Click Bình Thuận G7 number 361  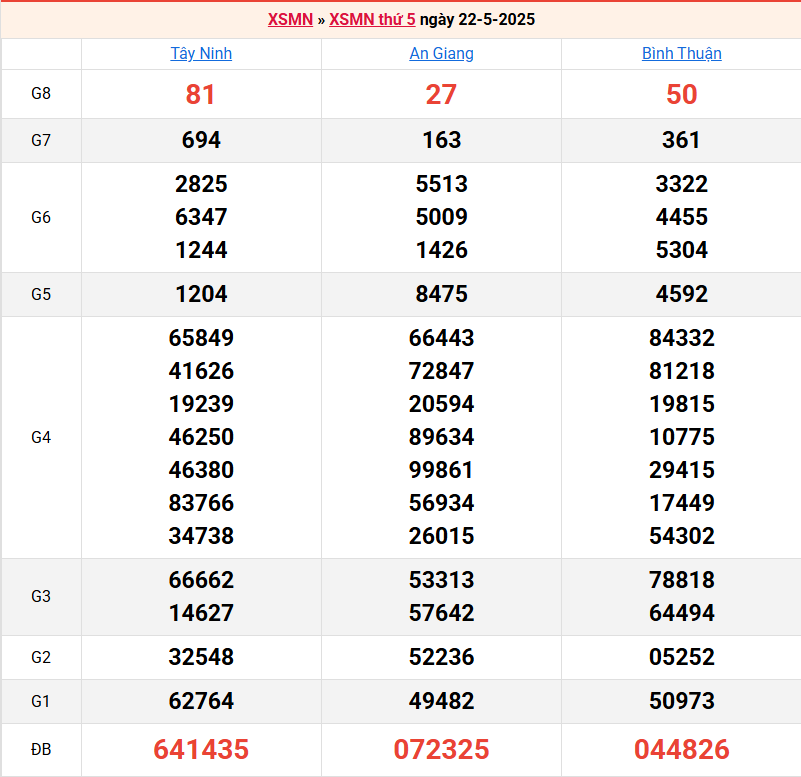(681, 140)
